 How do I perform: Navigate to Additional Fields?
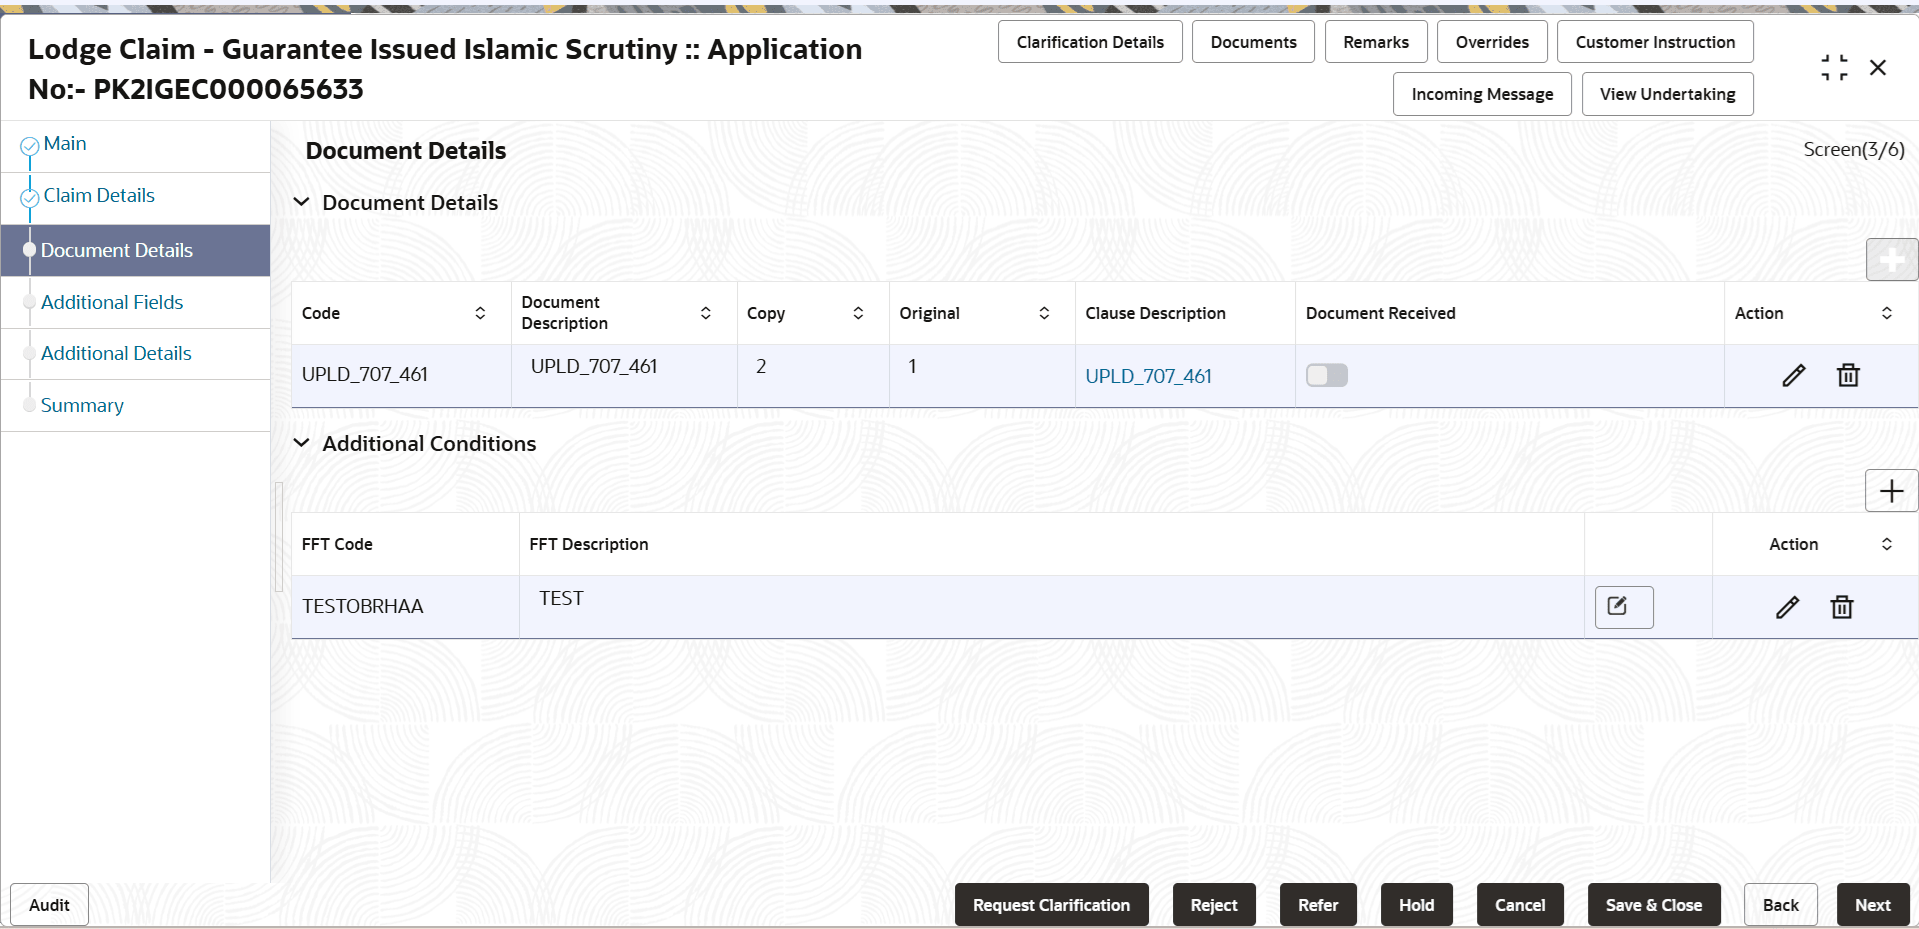[x=111, y=302]
